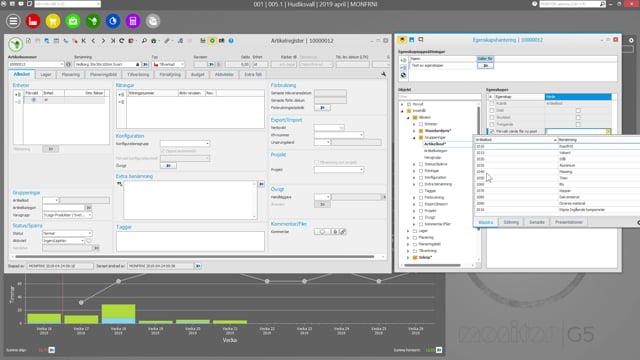Select the Aluminium row in article code list
The image size is (640, 360).
(557, 165)
